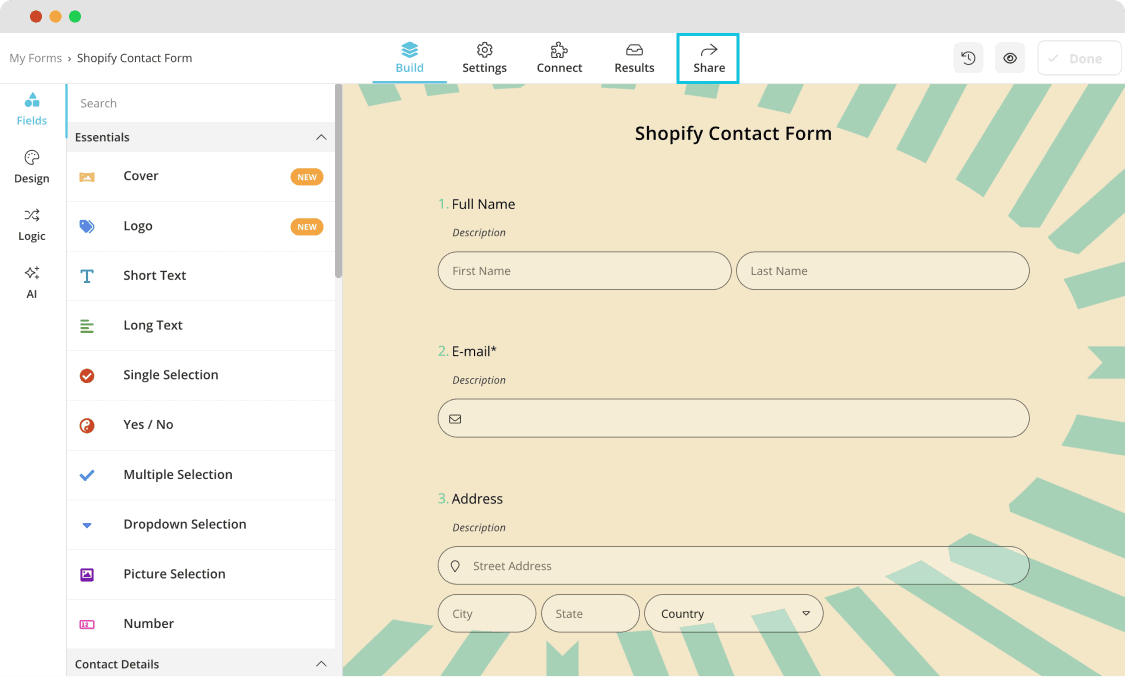This screenshot has height=677, width=1125.
Task: Click the E-mail input field
Action: [x=733, y=418]
